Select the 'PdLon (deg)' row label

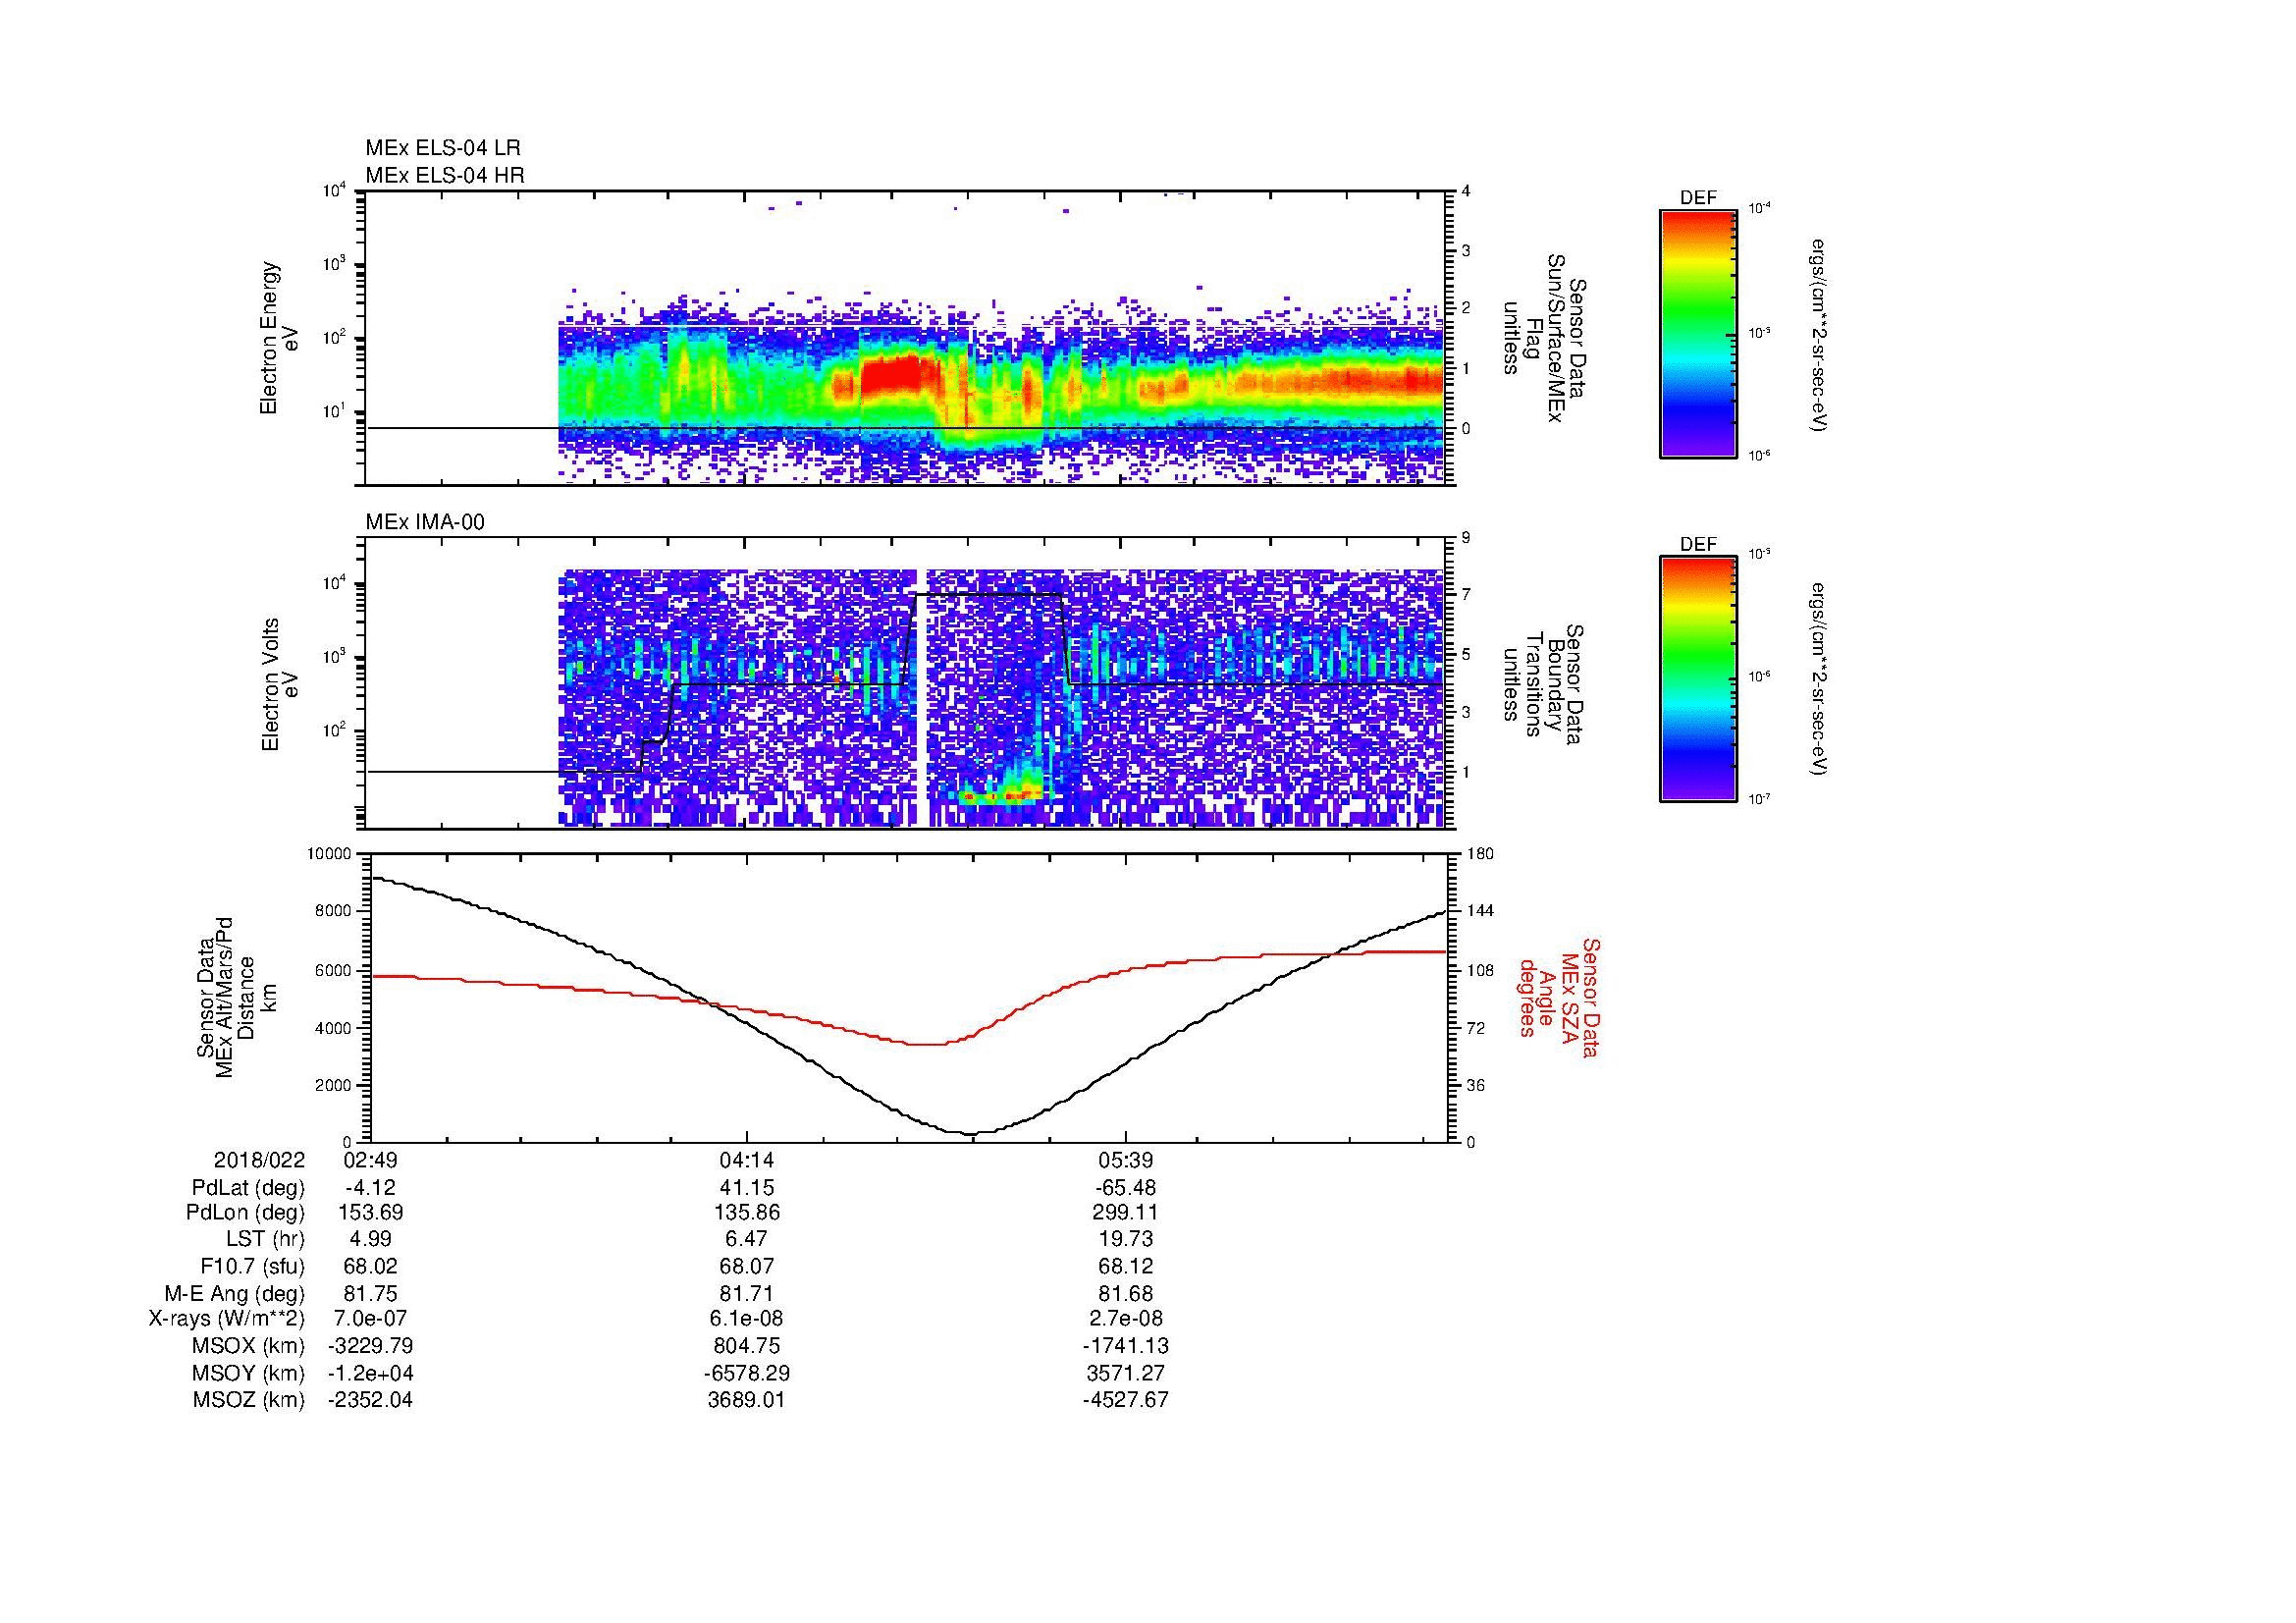[x=247, y=1213]
